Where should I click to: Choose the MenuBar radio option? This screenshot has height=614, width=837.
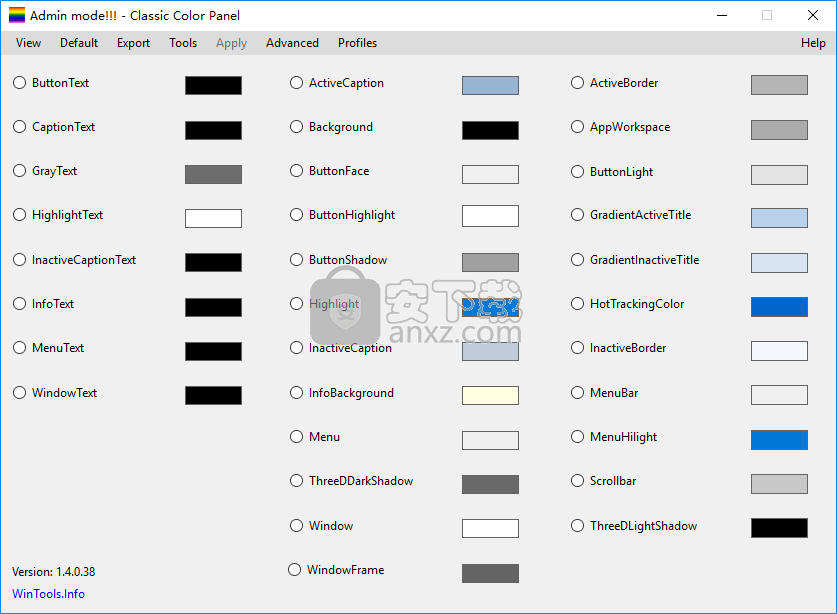pyautogui.click(x=577, y=393)
